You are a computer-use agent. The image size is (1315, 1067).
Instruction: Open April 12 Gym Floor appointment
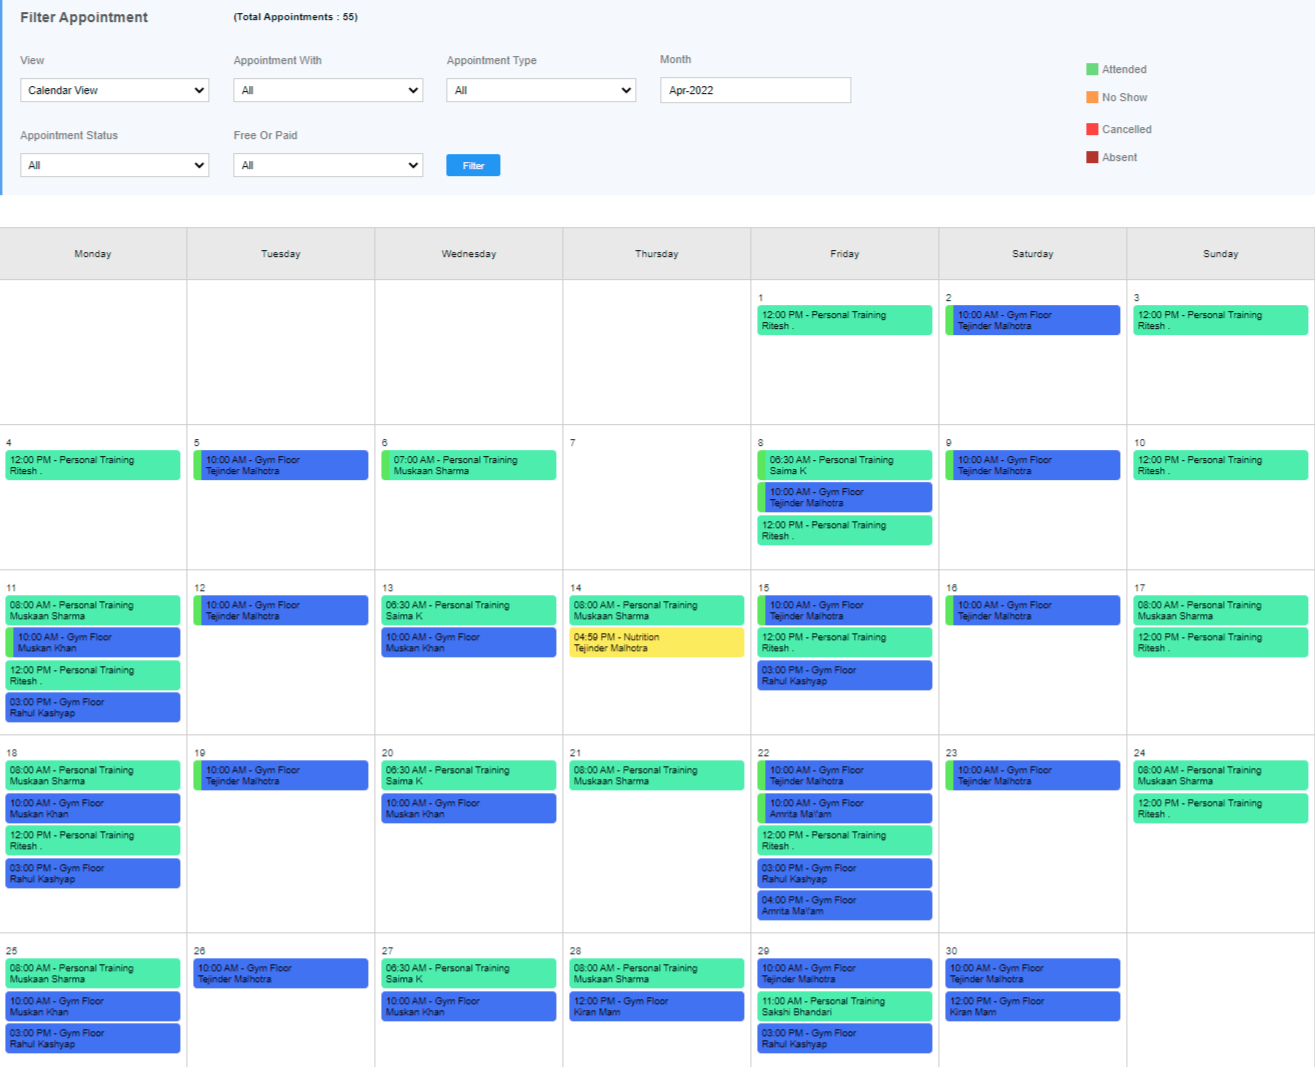pos(281,610)
